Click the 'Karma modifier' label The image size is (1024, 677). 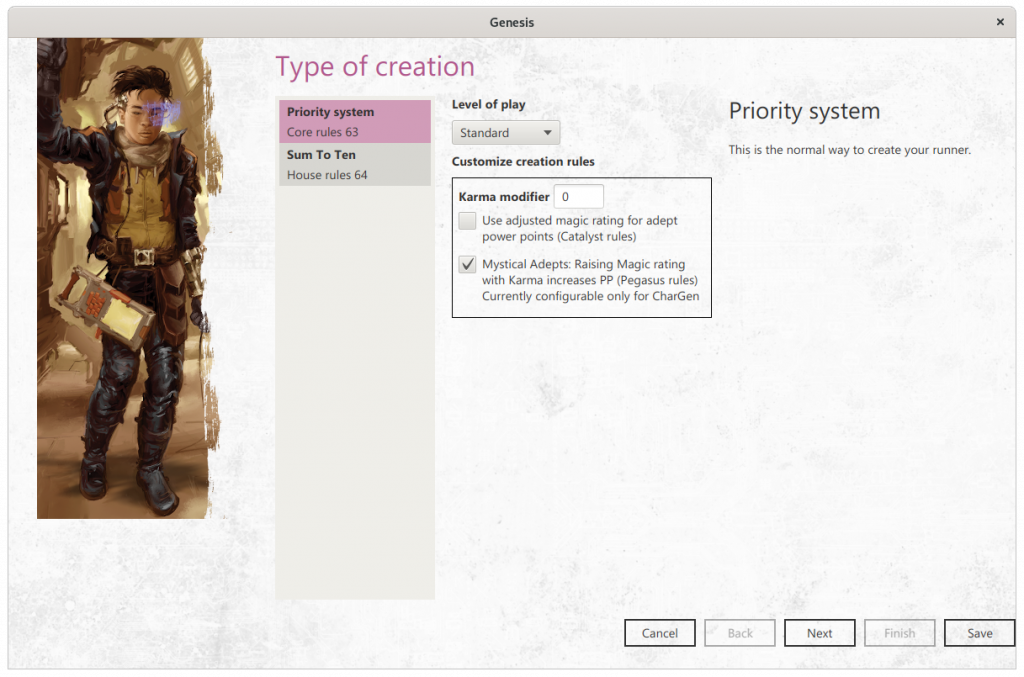[504, 197]
